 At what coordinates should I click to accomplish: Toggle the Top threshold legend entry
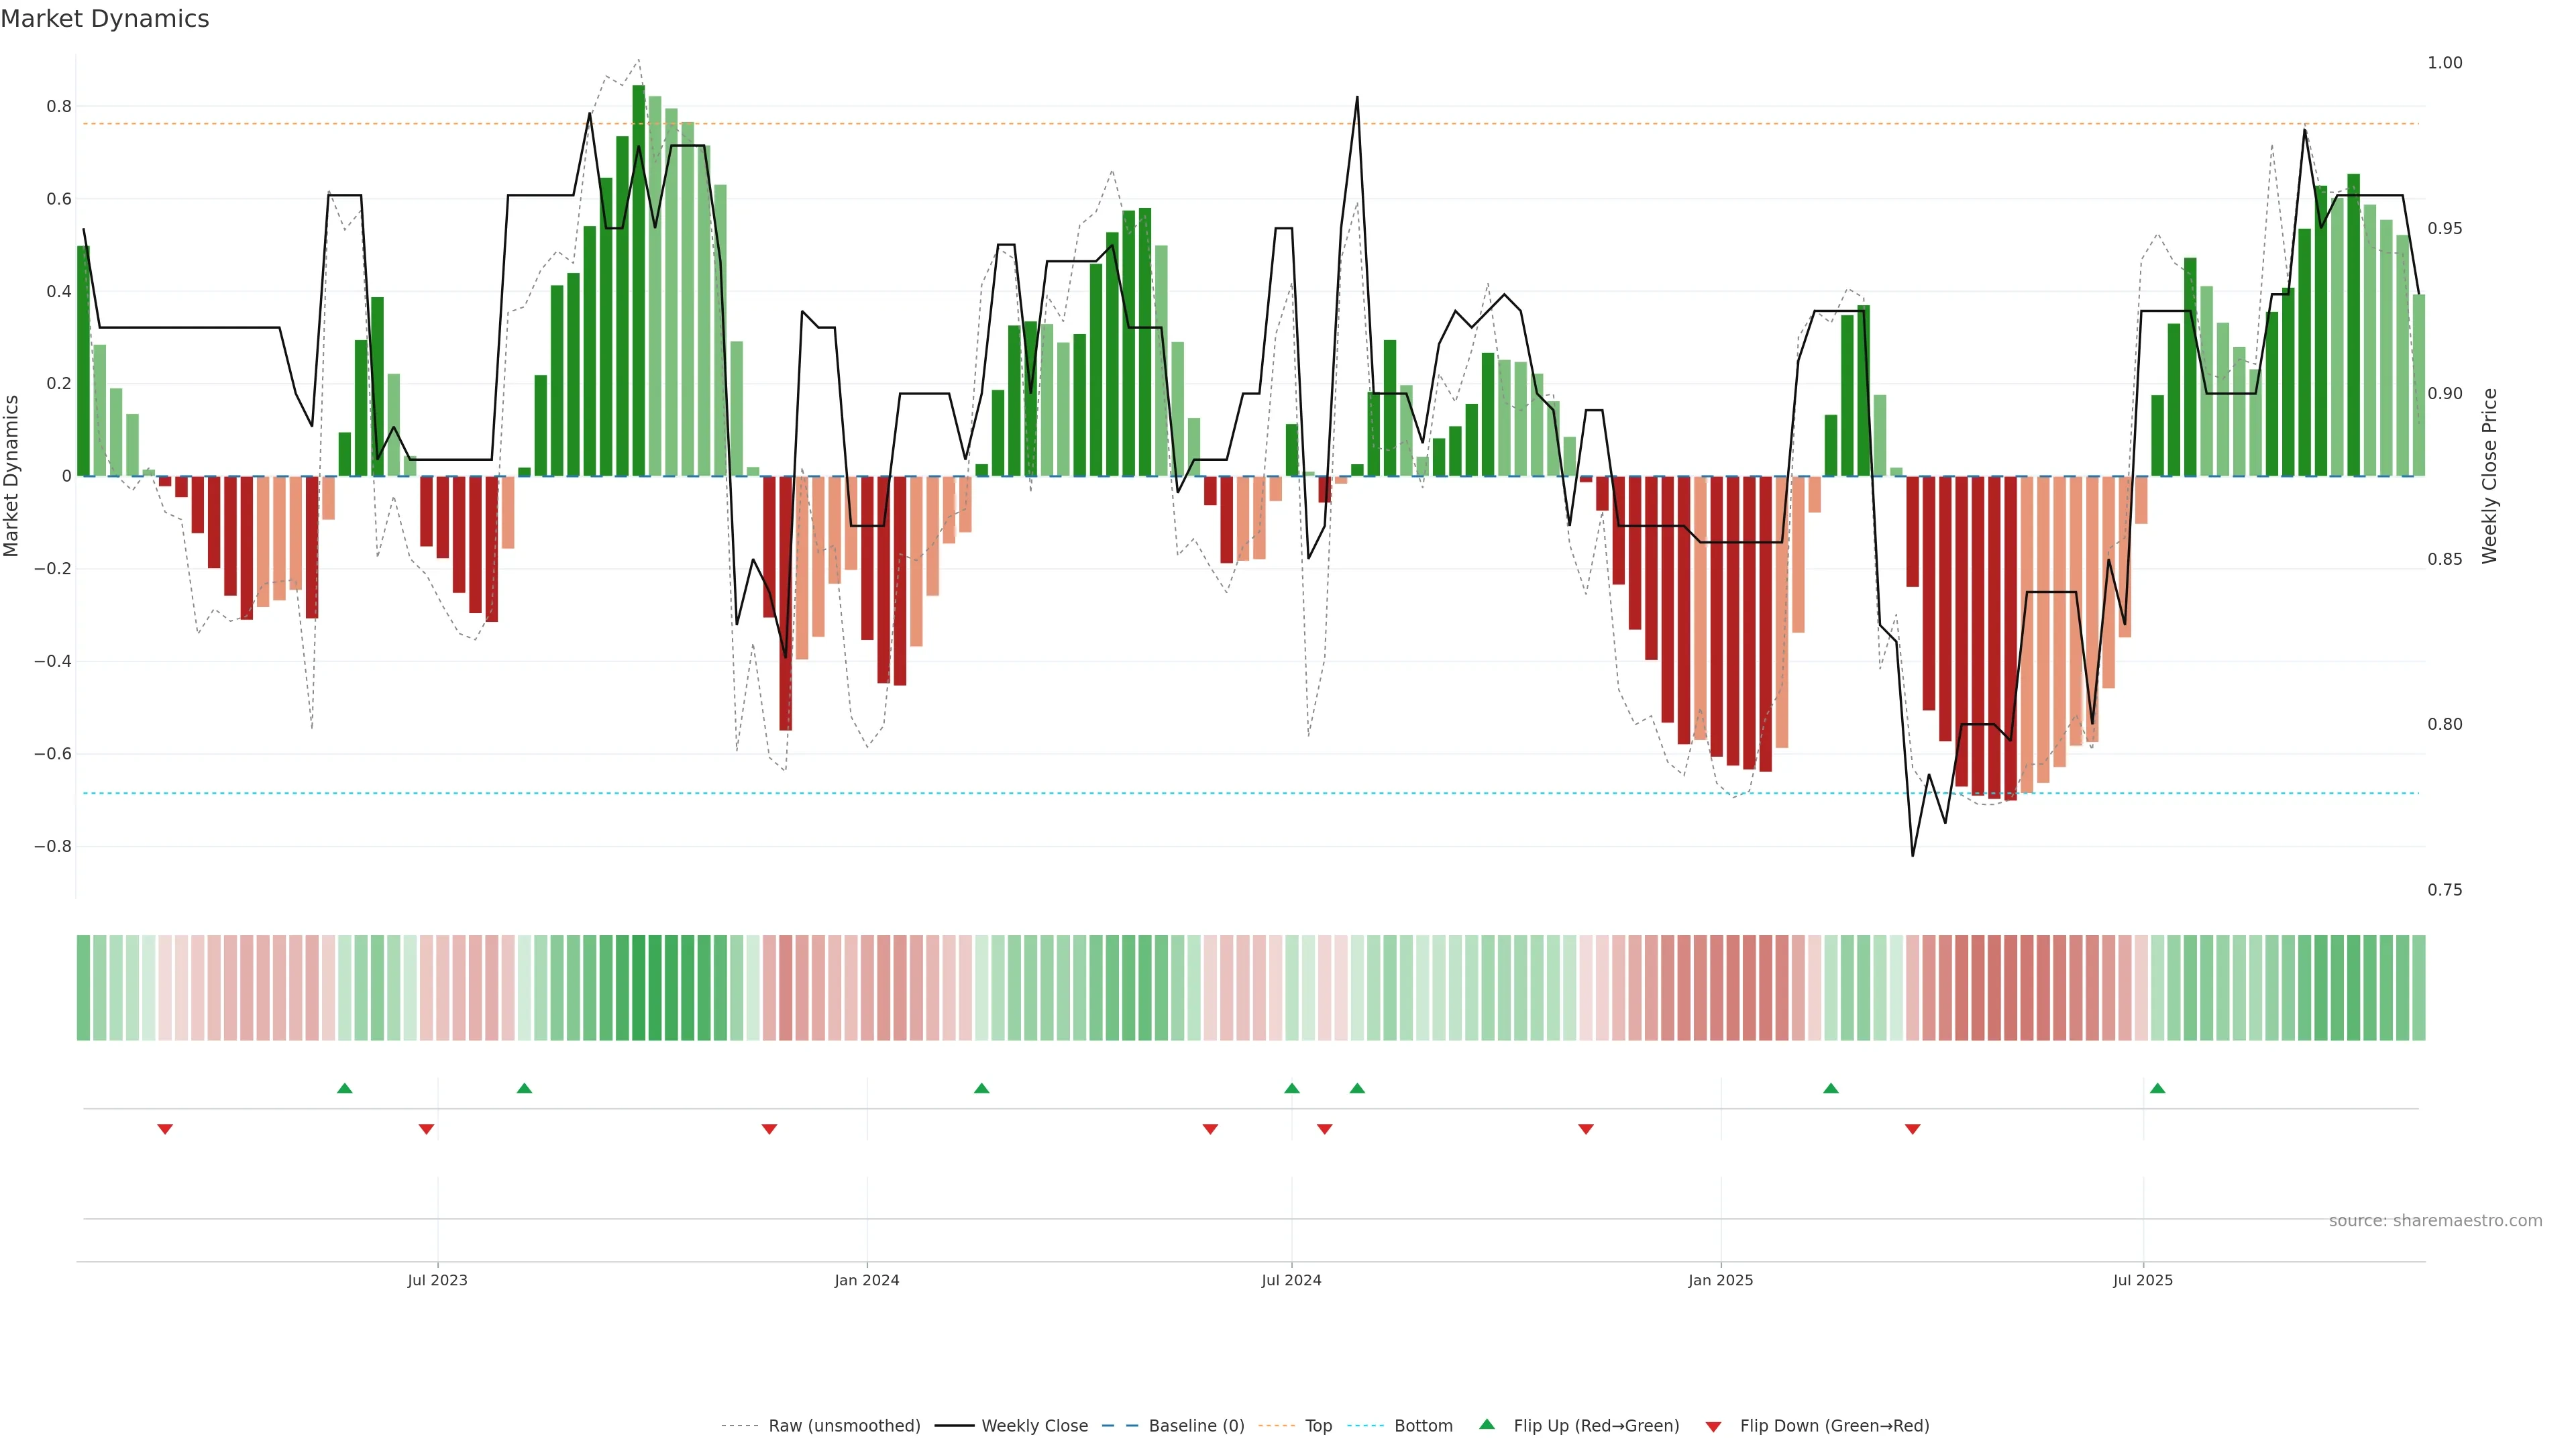[x=1318, y=1426]
